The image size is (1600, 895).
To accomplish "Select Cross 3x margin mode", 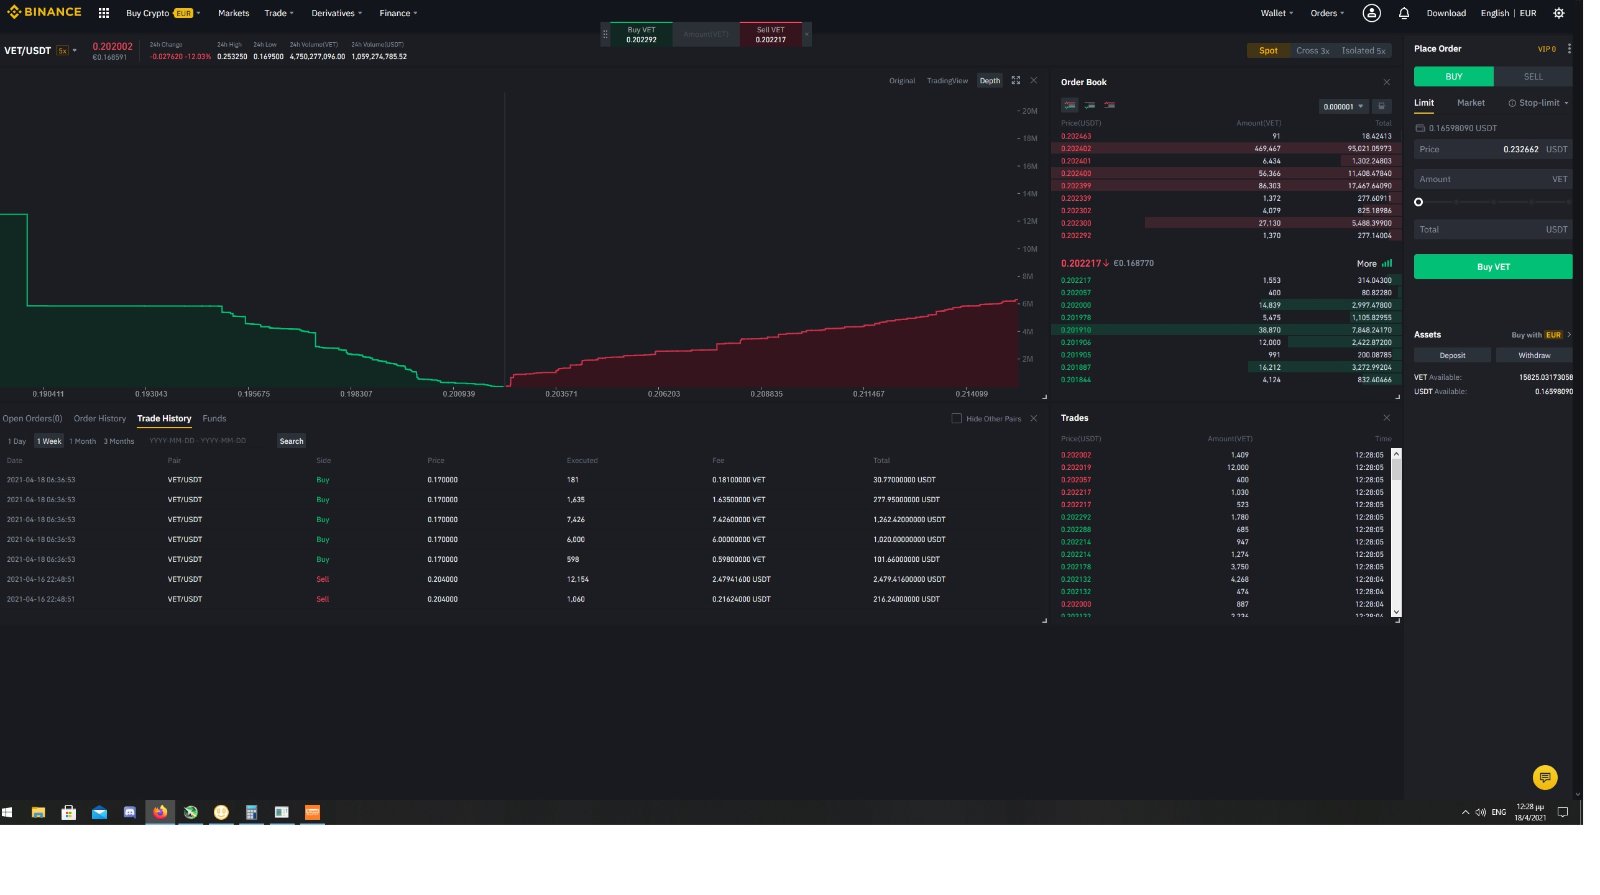I will point(1312,50).
